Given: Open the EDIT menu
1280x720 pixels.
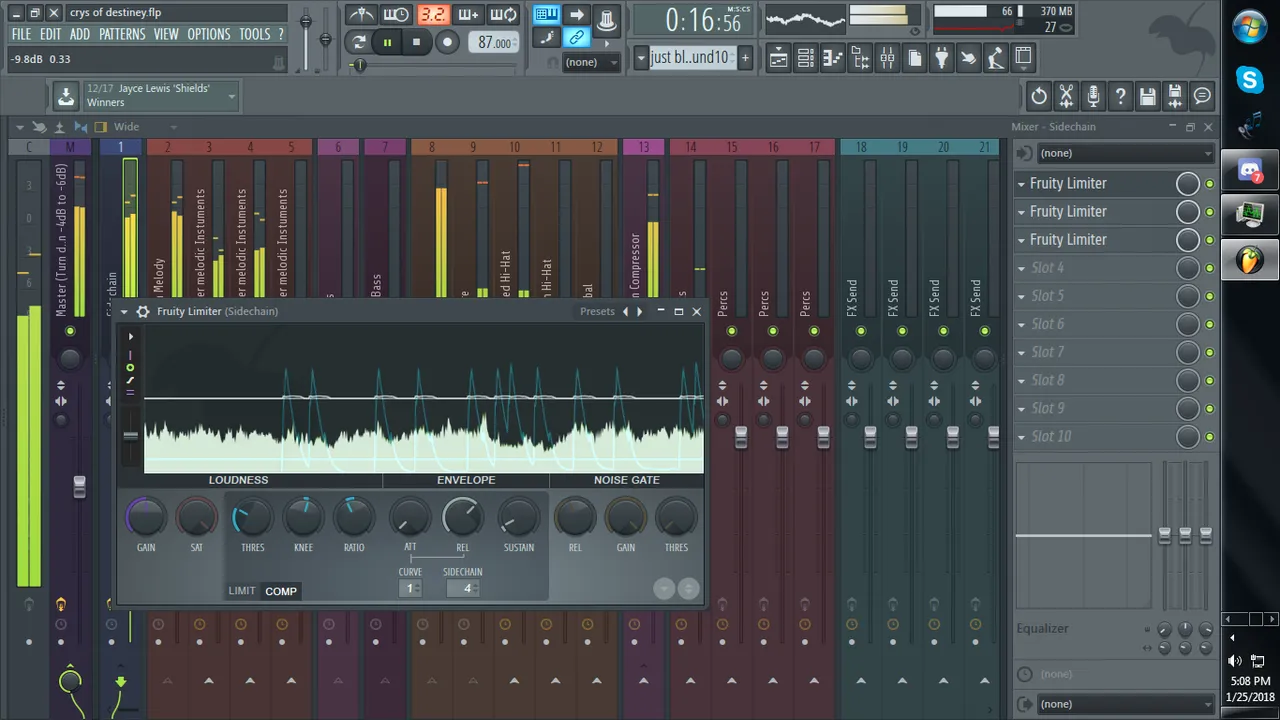Looking at the screenshot, I should coord(50,34).
